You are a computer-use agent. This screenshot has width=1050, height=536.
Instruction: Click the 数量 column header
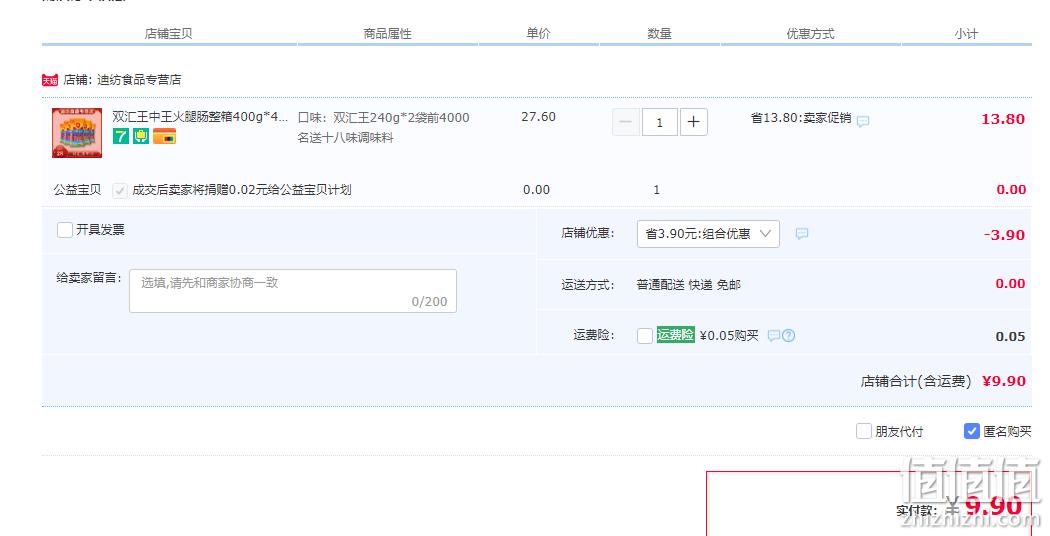[660, 34]
